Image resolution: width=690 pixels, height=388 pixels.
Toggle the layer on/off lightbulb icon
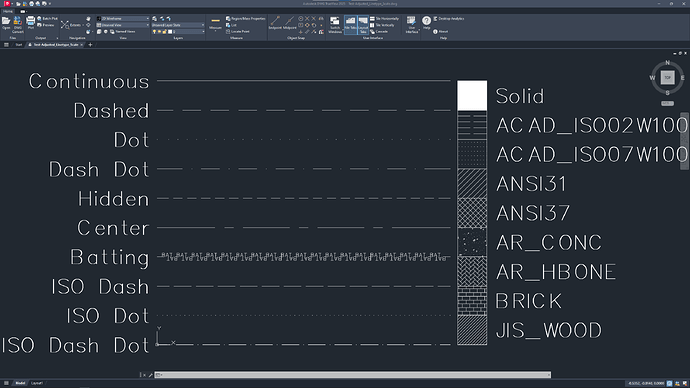pos(154,32)
